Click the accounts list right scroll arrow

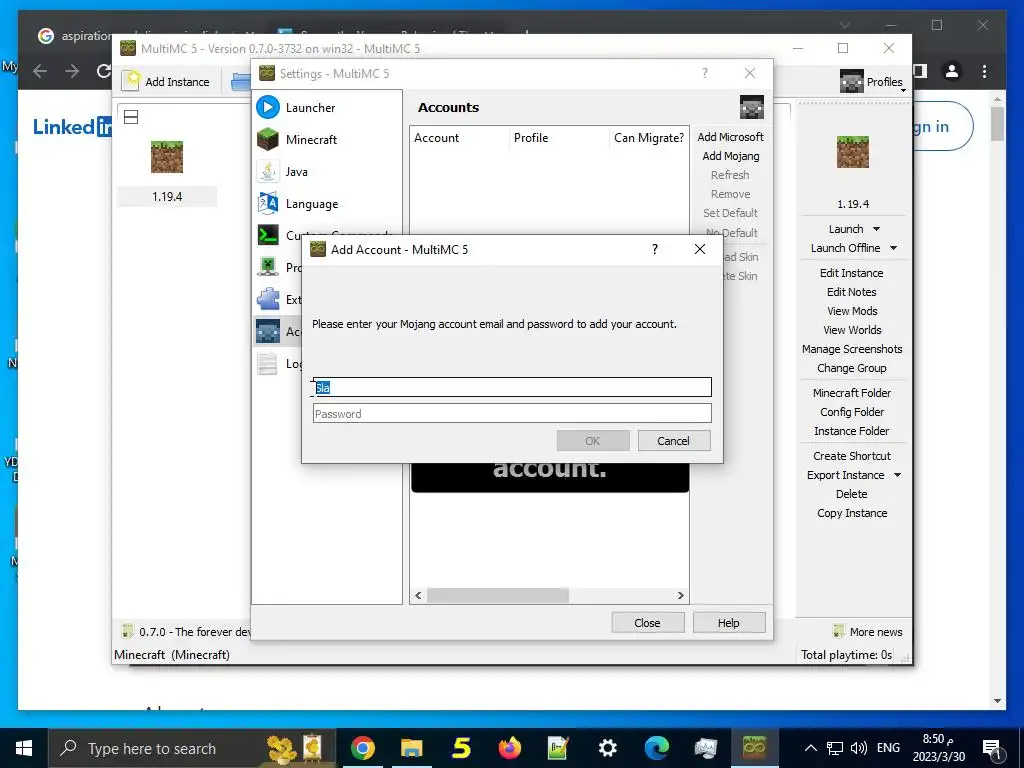coord(680,595)
